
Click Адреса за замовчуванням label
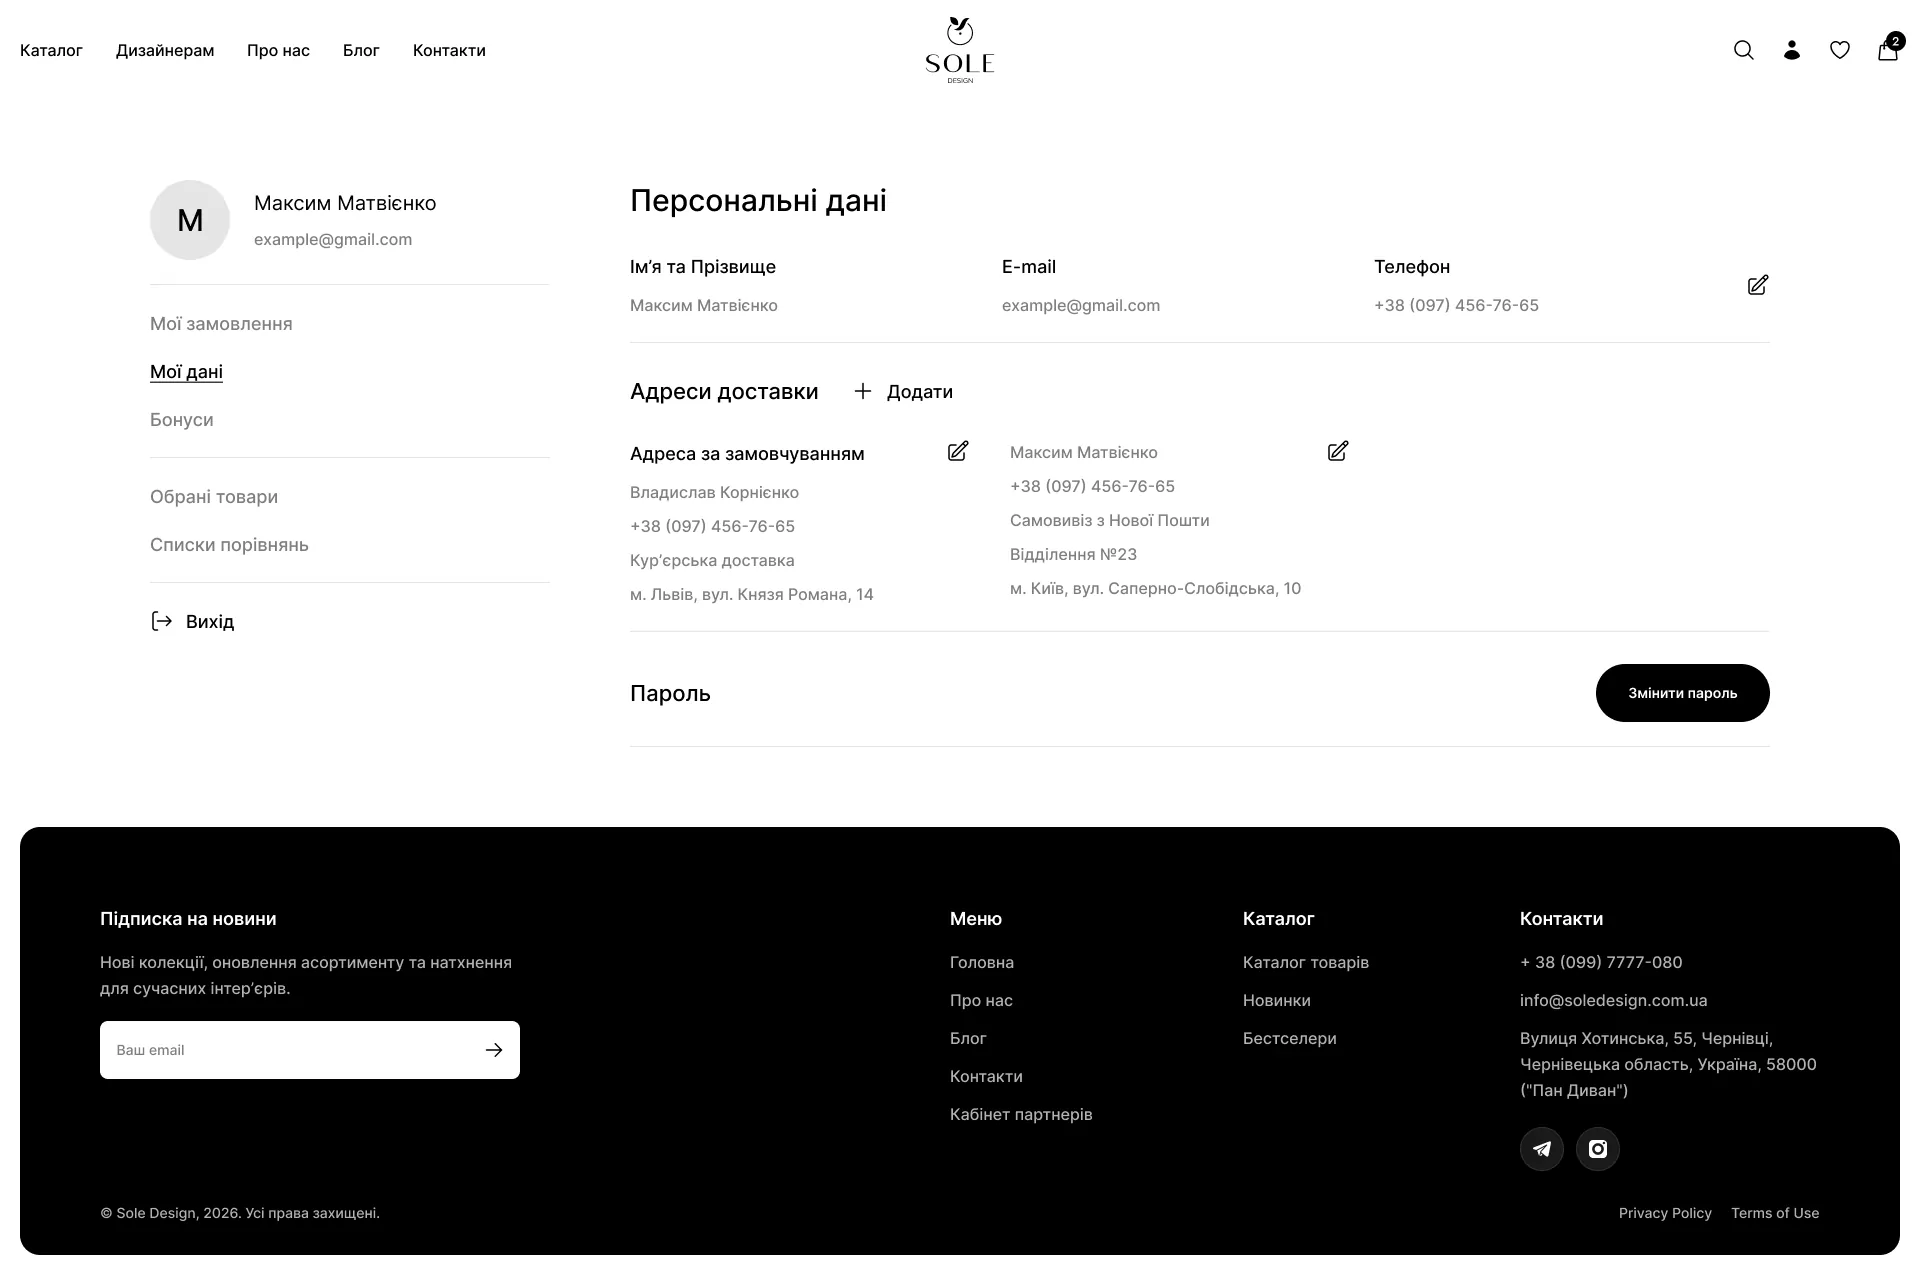tap(747, 454)
